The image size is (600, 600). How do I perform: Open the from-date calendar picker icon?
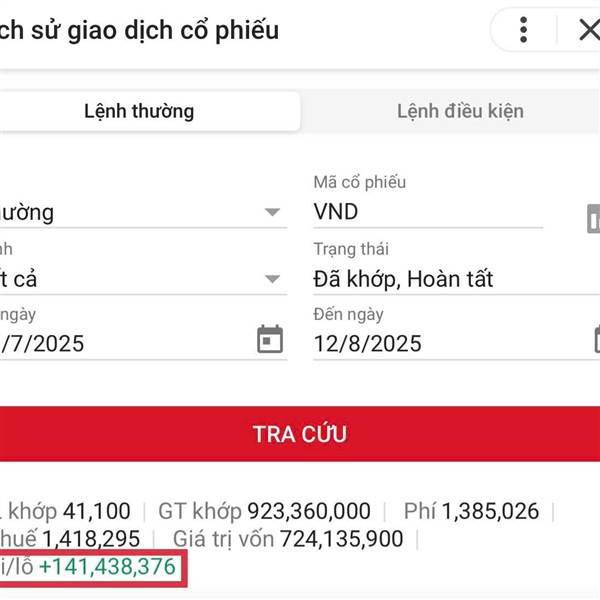pos(270,339)
